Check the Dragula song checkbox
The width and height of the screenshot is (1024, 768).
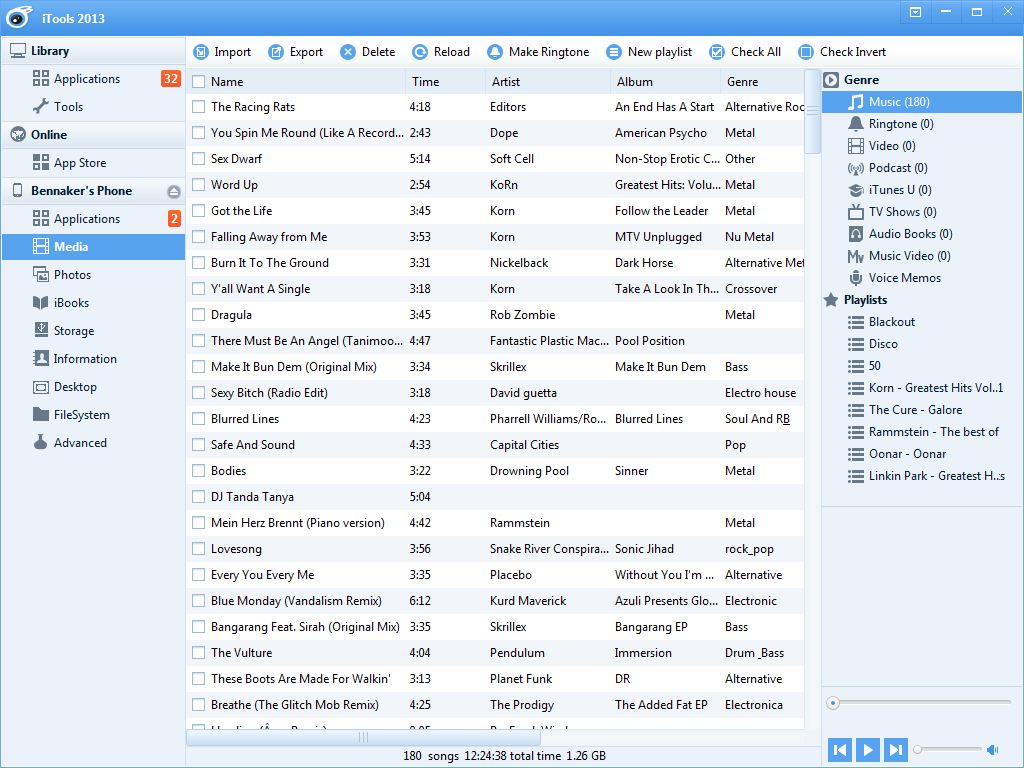coord(199,315)
